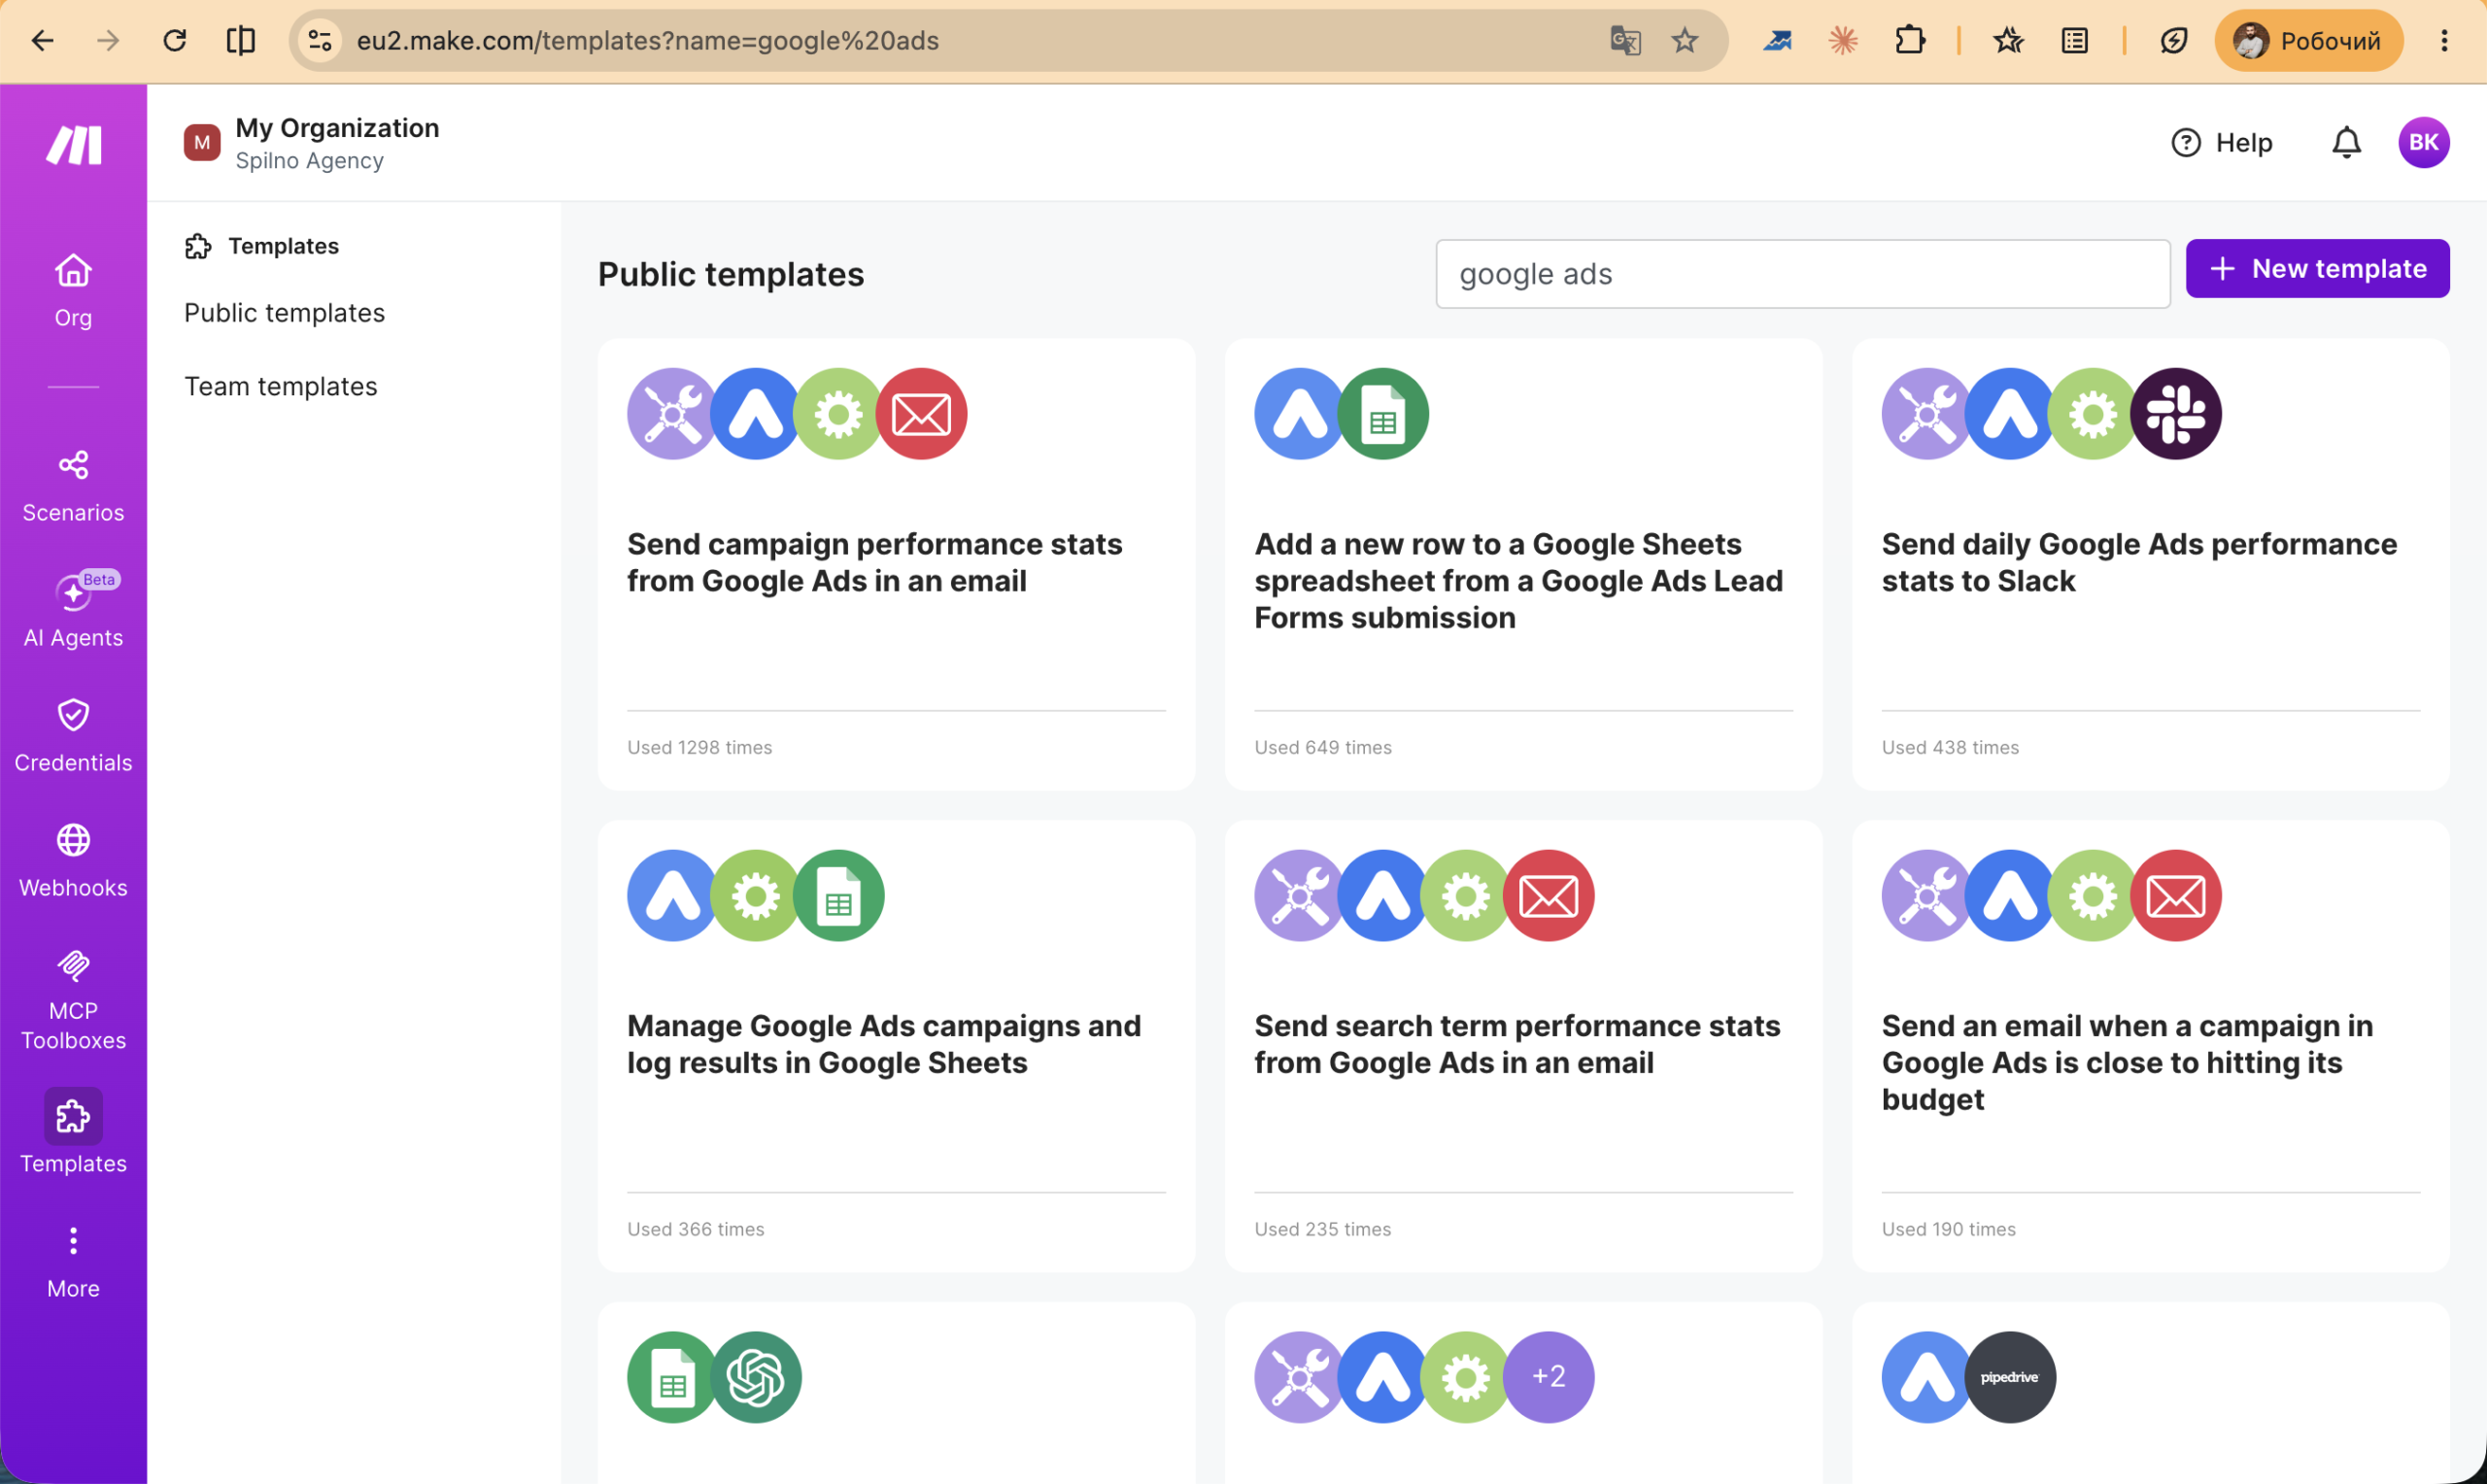2487x1484 pixels.
Task: Open Webhooks section
Action: tap(73, 861)
